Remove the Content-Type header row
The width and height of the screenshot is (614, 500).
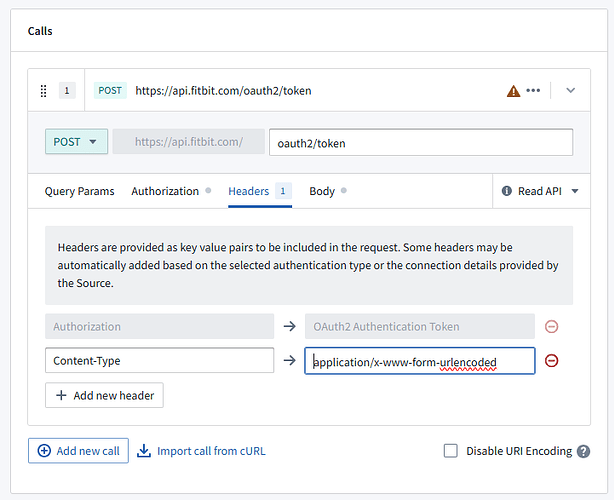[x=552, y=360]
